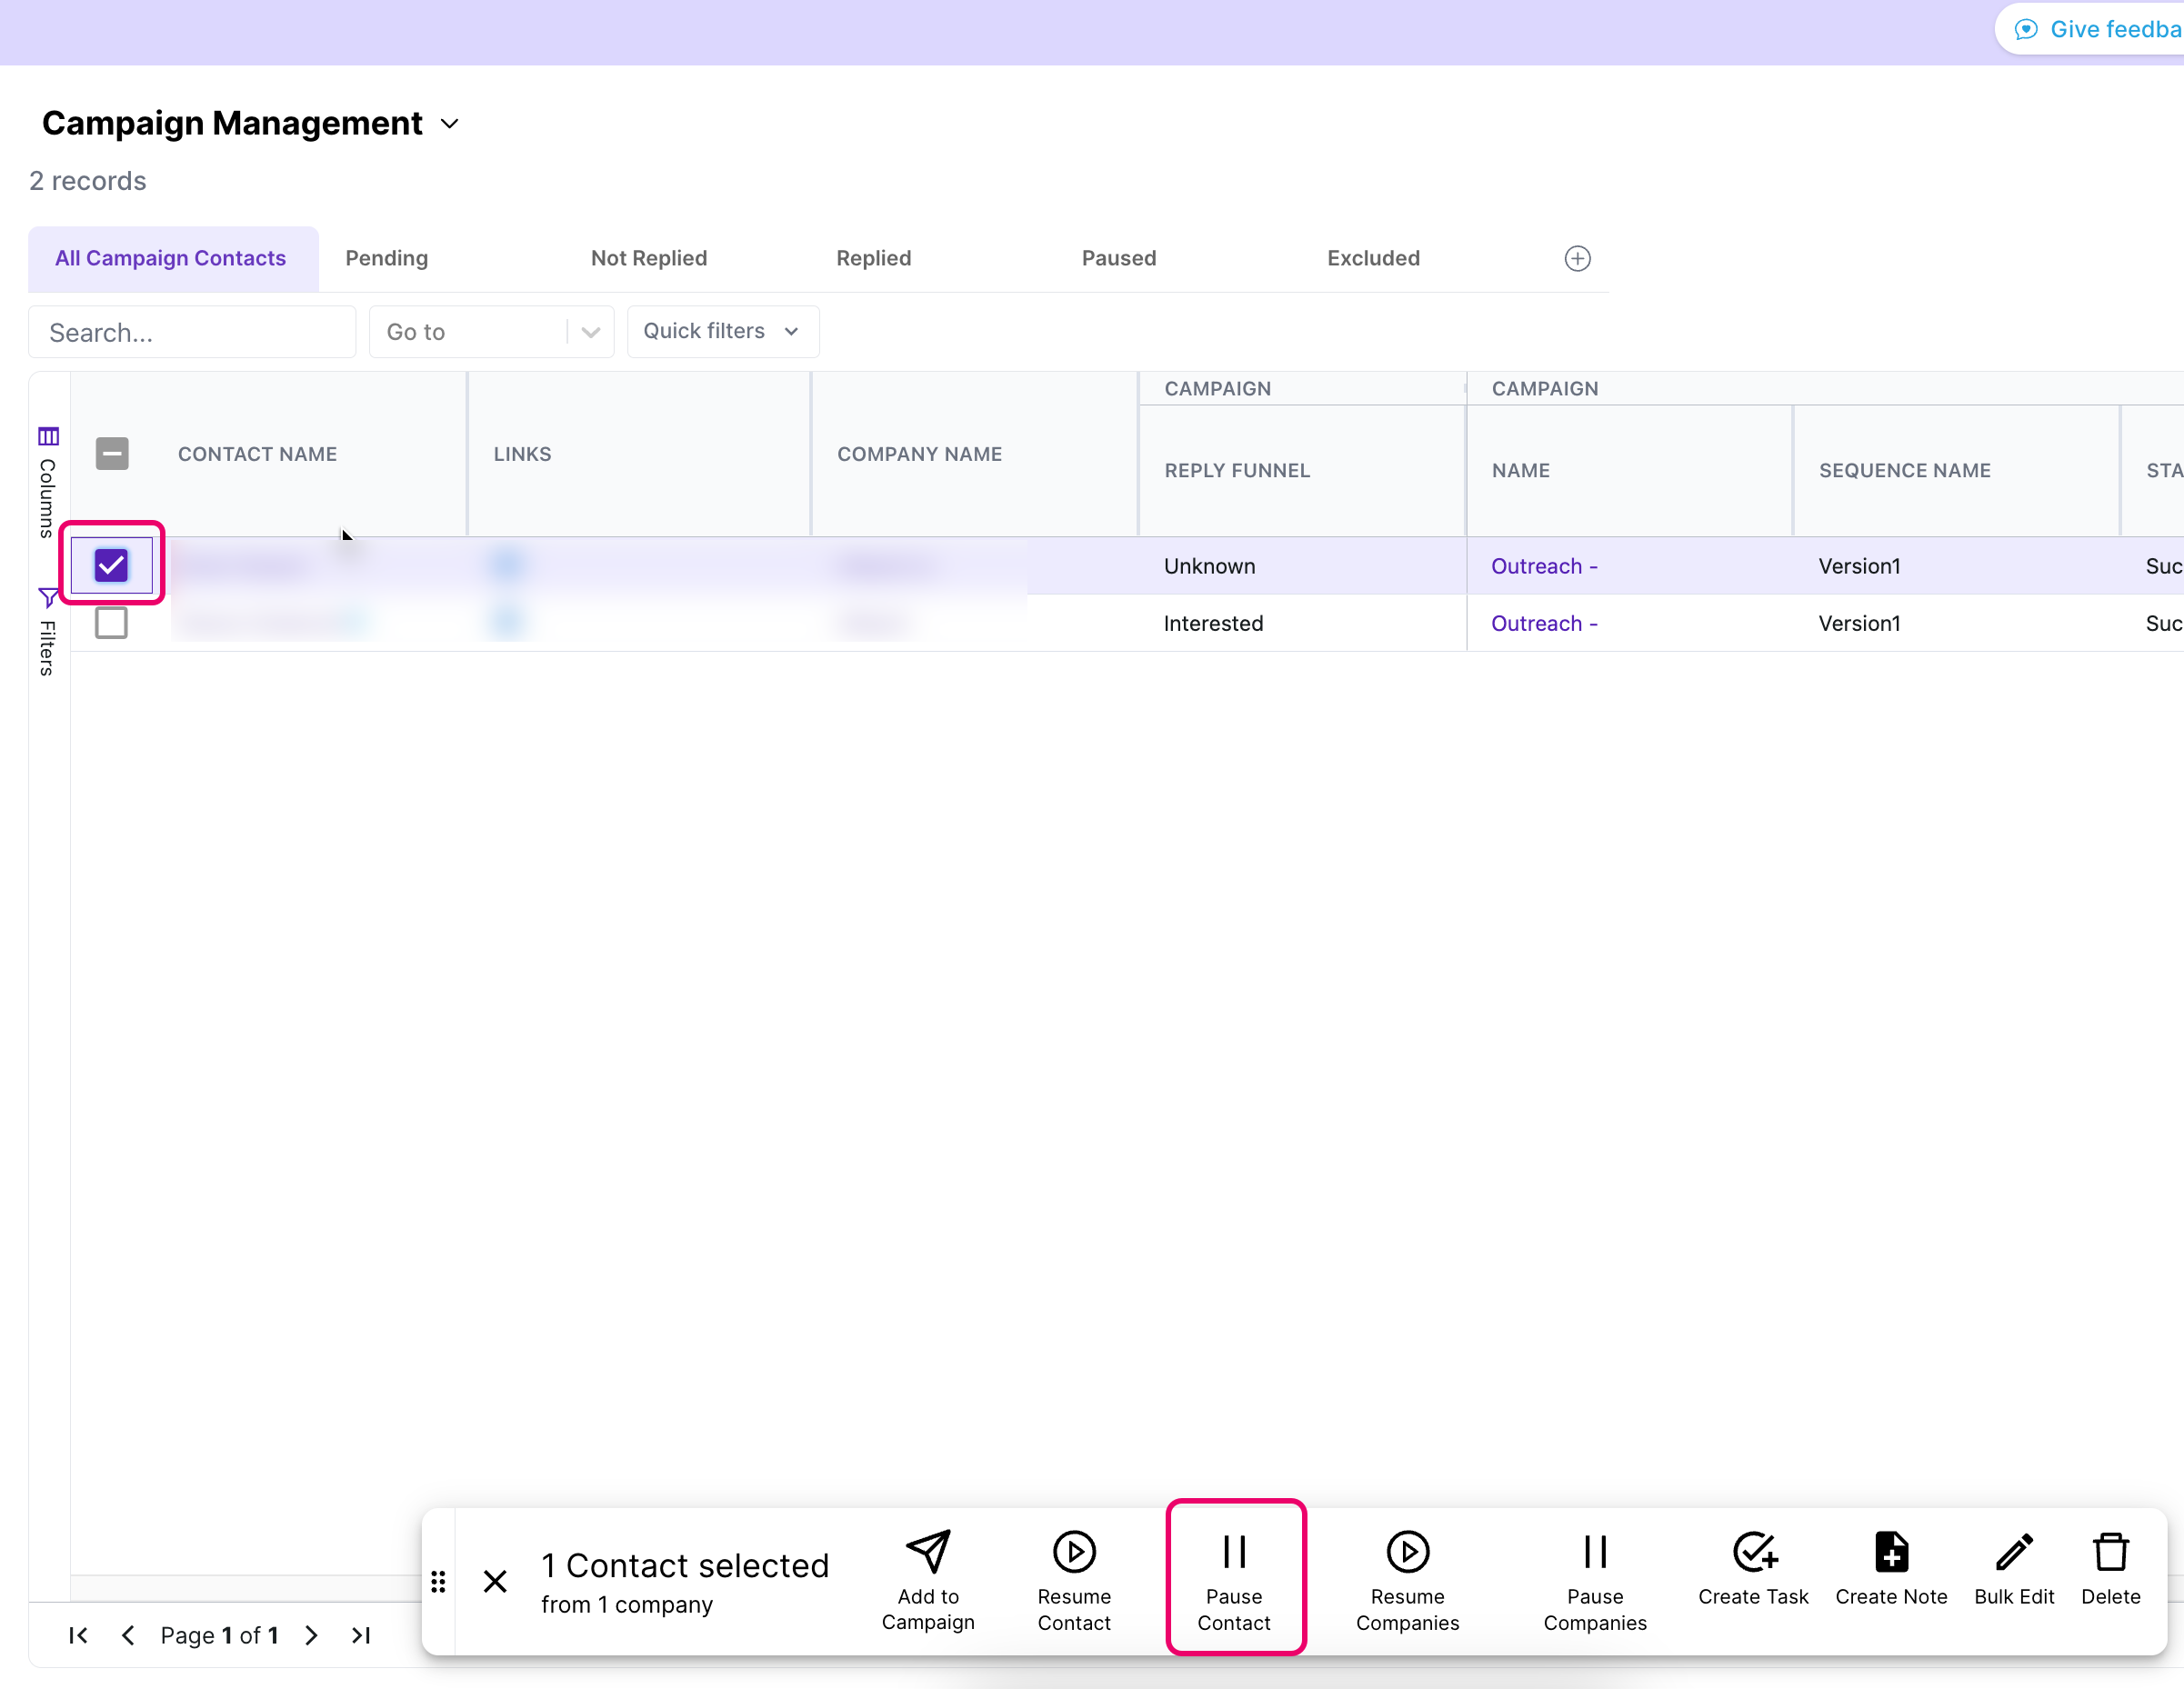Image resolution: width=2184 pixels, height=1689 pixels.
Task: Click the LINKS column header
Action: 522,454
